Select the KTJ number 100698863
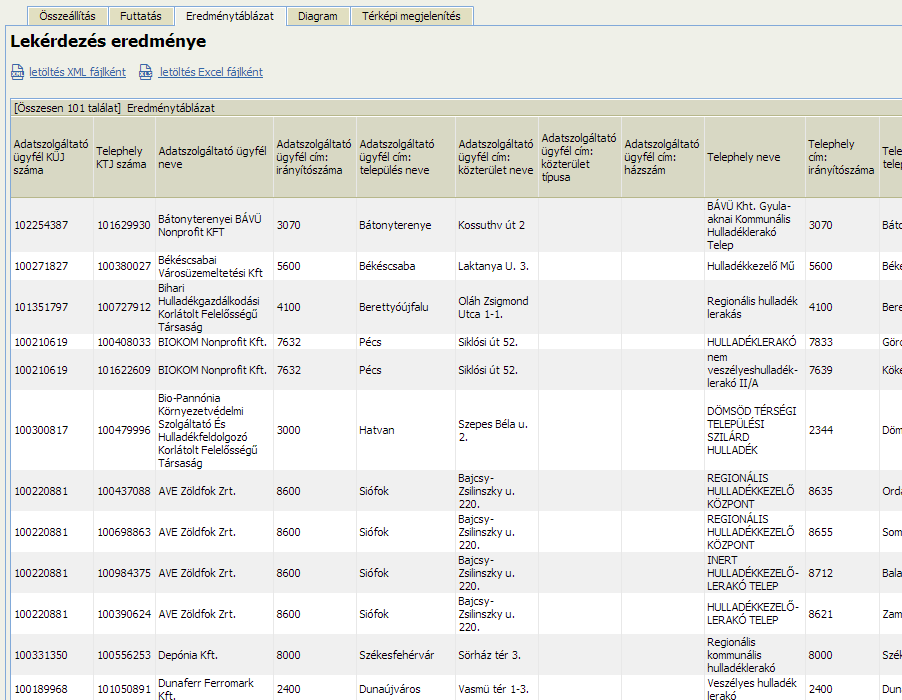This screenshot has height=700, width=902. pyautogui.click(x=124, y=532)
